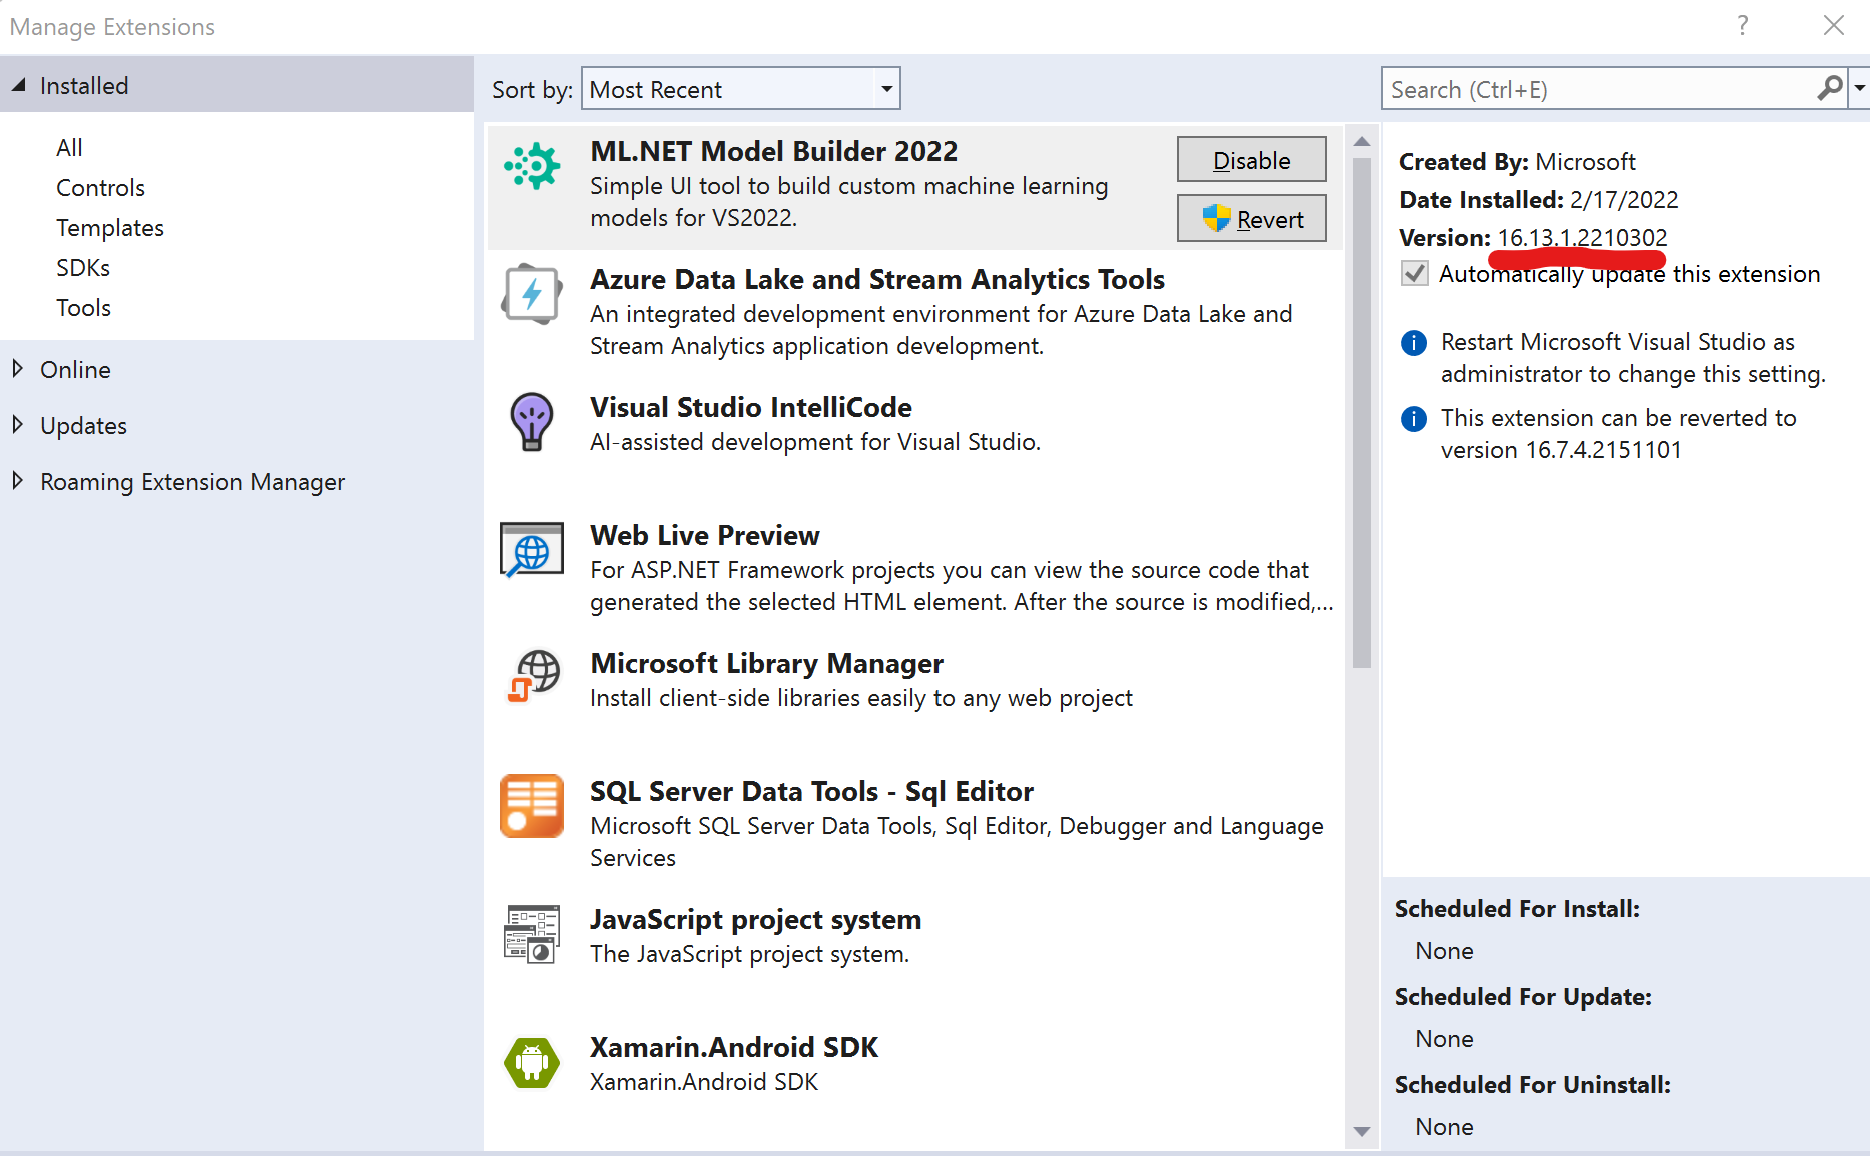The width and height of the screenshot is (1870, 1156).
Task: Click the SQL Server Data Tools icon
Action: tap(531, 807)
